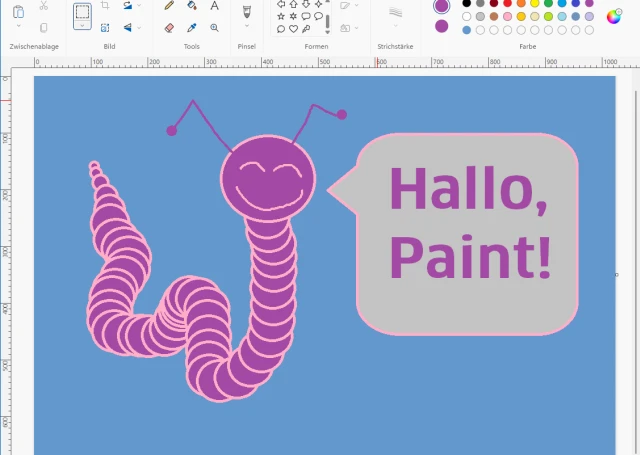
Task: Open the selection tool dropdown arrow
Action: (x=82, y=25)
